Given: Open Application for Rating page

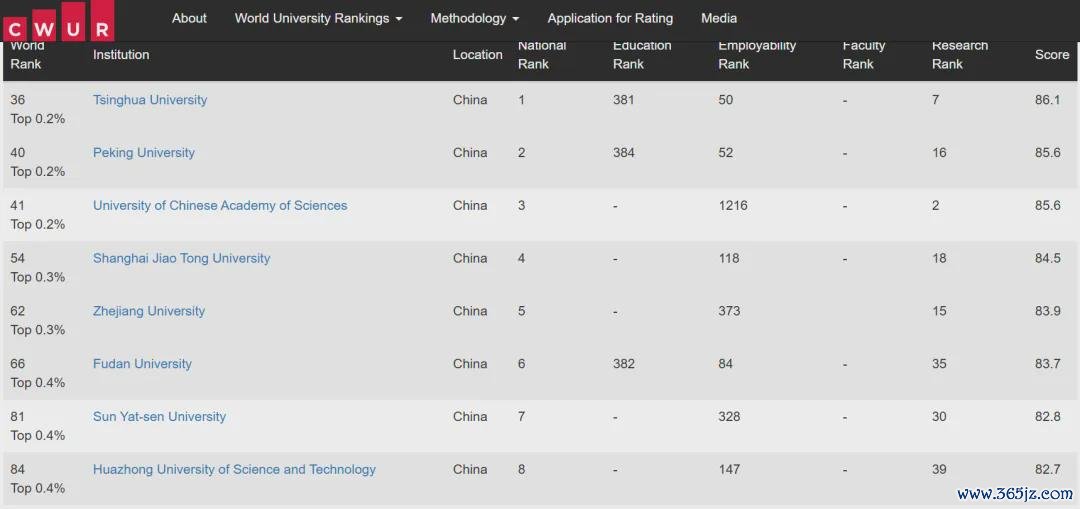Looking at the screenshot, I should [610, 19].
